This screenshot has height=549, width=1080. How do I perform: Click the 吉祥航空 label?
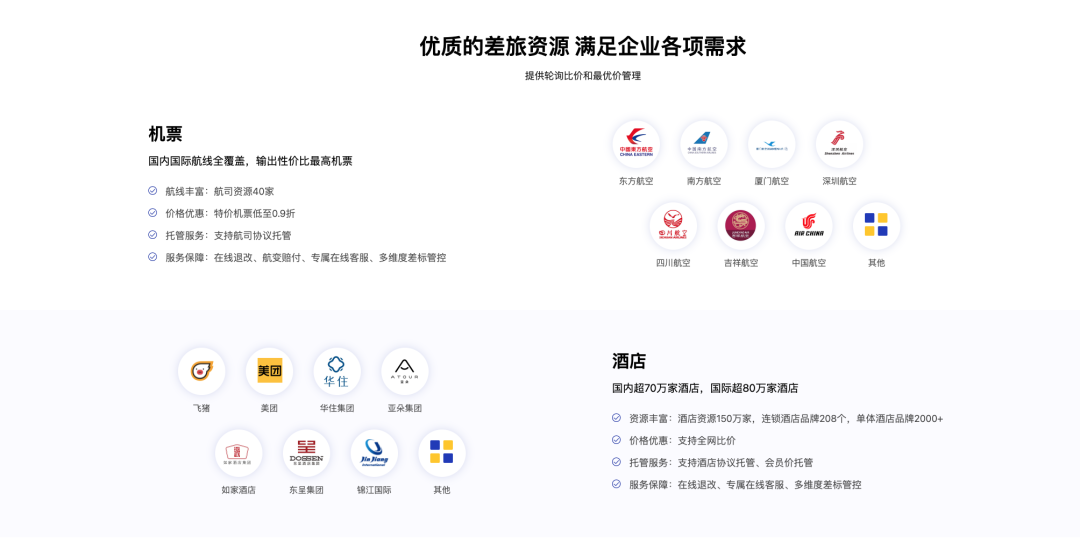[740, 263]
